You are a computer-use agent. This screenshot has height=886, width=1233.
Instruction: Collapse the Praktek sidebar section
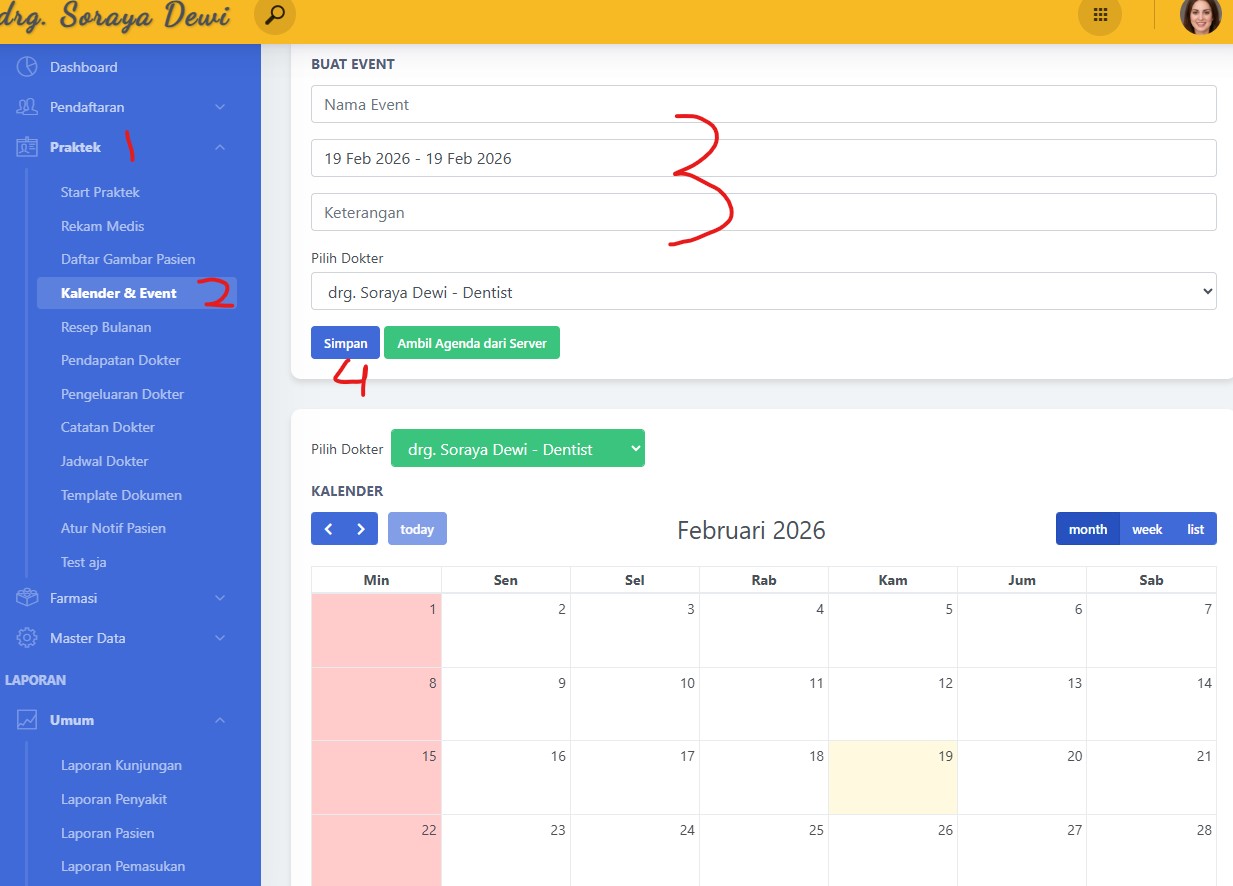(x=219, y=147)
